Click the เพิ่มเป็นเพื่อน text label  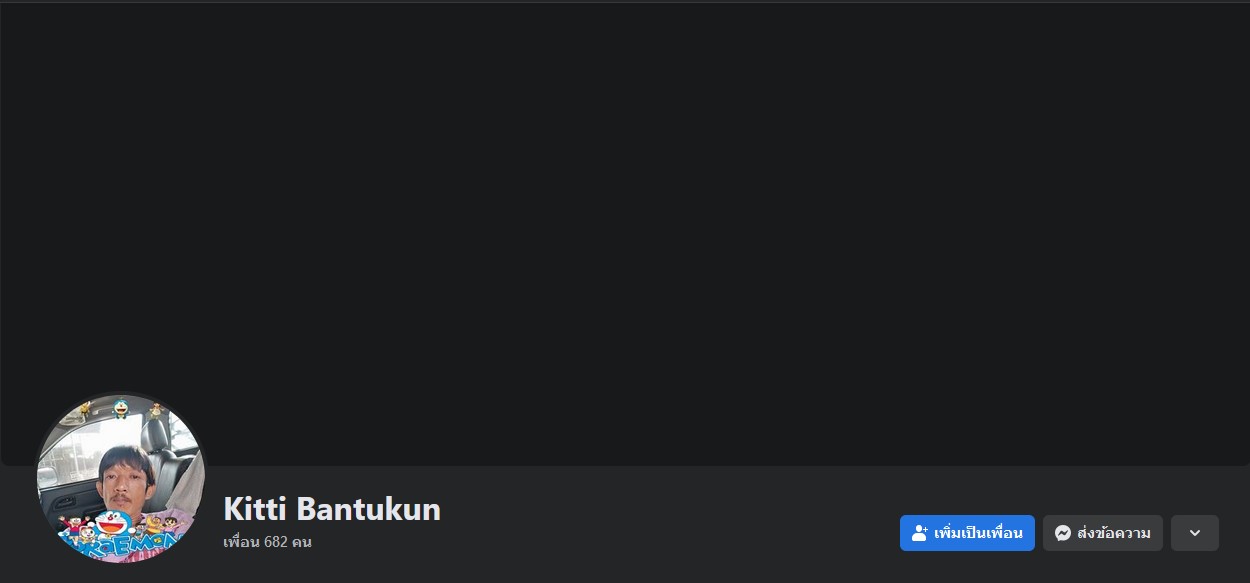[x=978, y=533]
